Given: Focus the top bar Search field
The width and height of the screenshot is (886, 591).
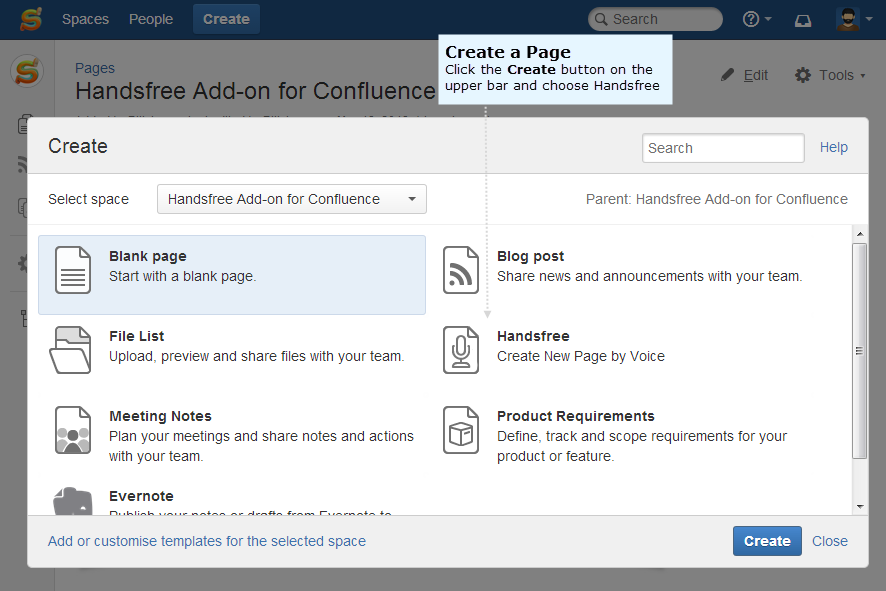Looking at the screenshot, I should click(x=655, y=19).
